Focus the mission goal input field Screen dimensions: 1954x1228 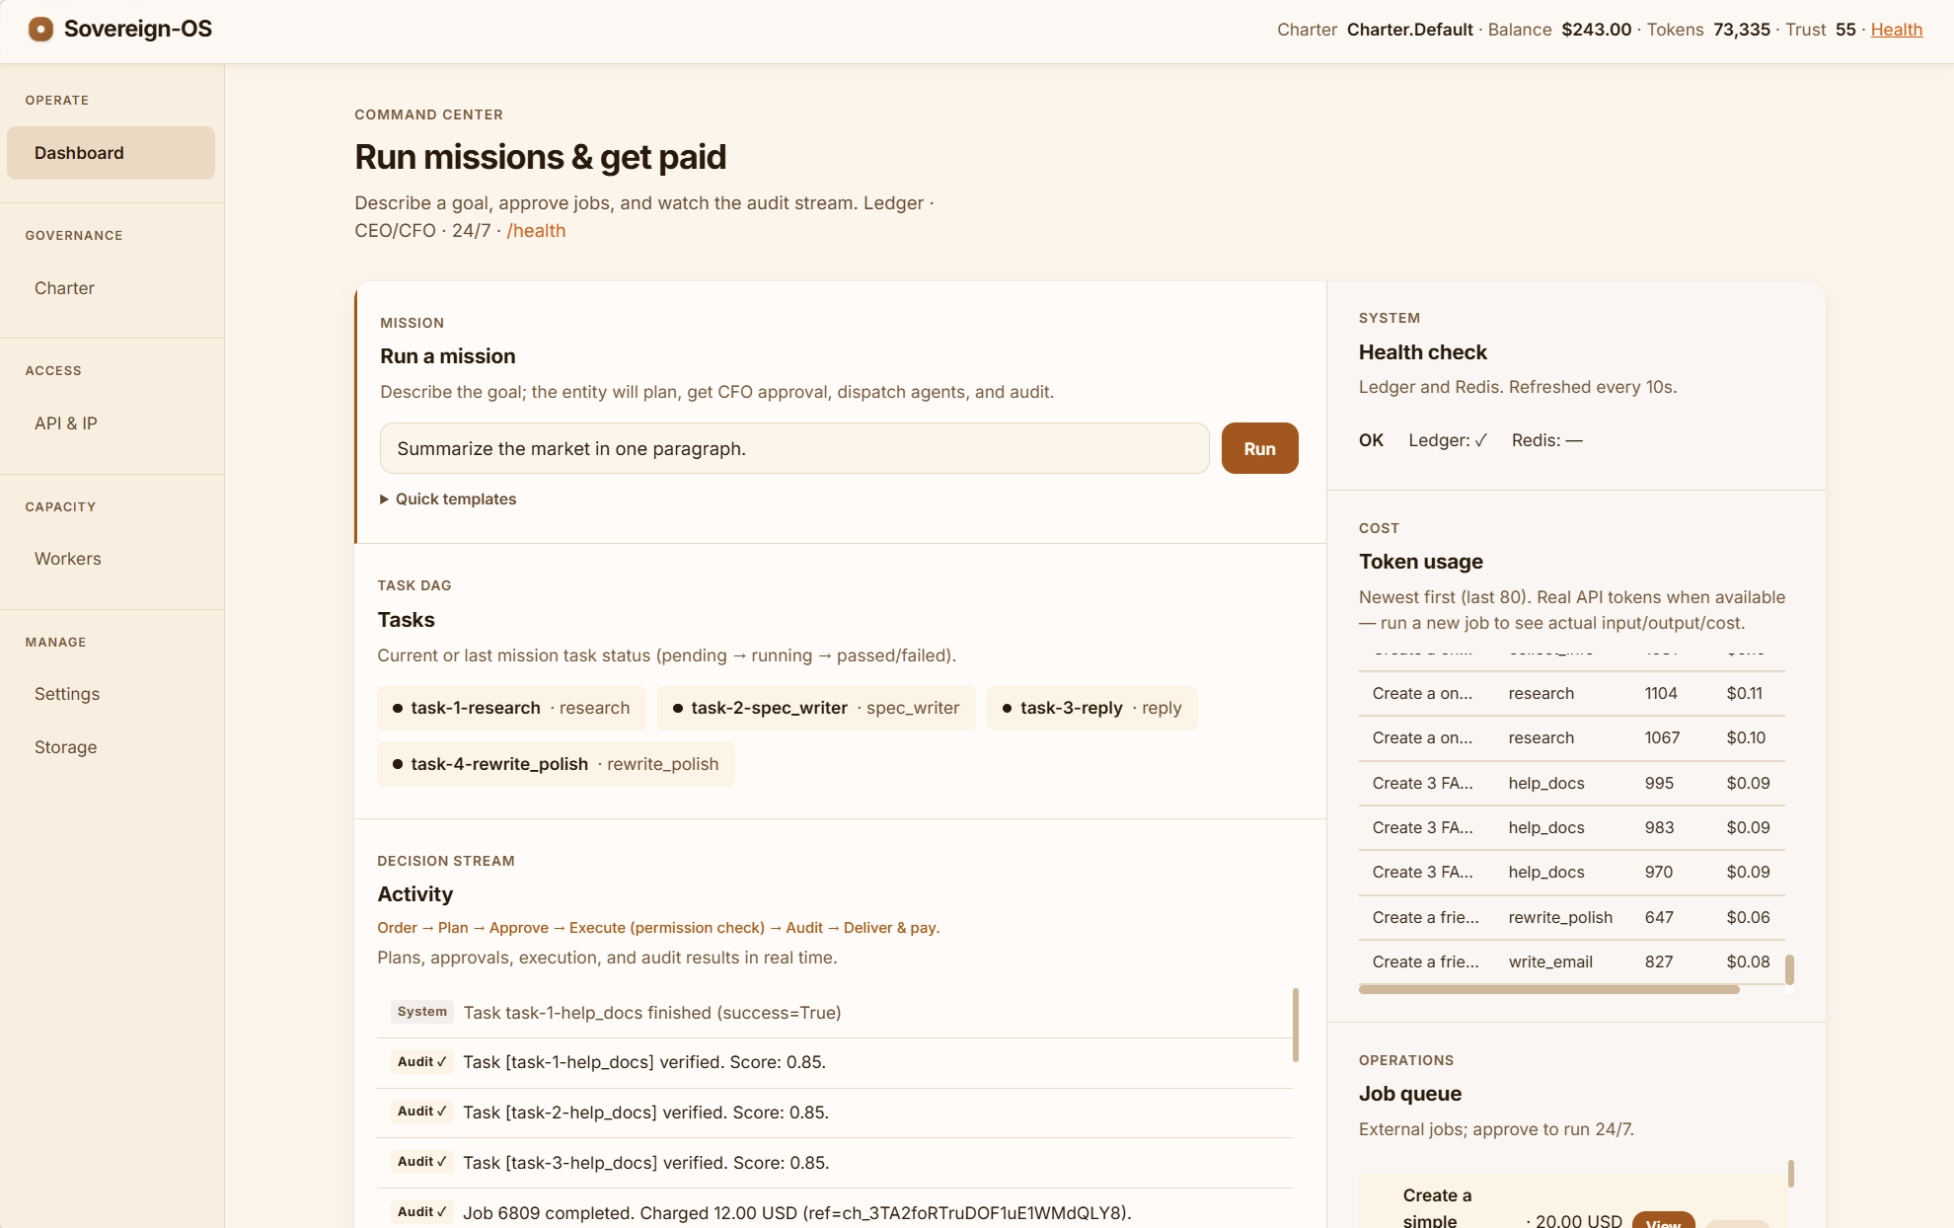793,449
